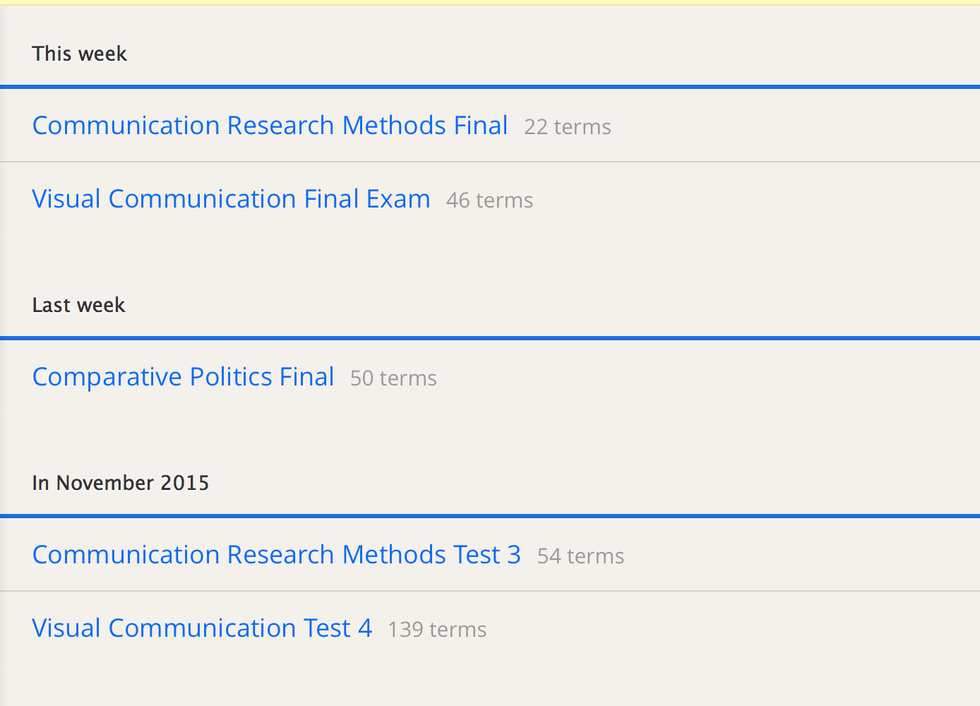Screen dimensions: 980x706
Task: Click the "22 terms" count label
Action: [x=567, y=128]
